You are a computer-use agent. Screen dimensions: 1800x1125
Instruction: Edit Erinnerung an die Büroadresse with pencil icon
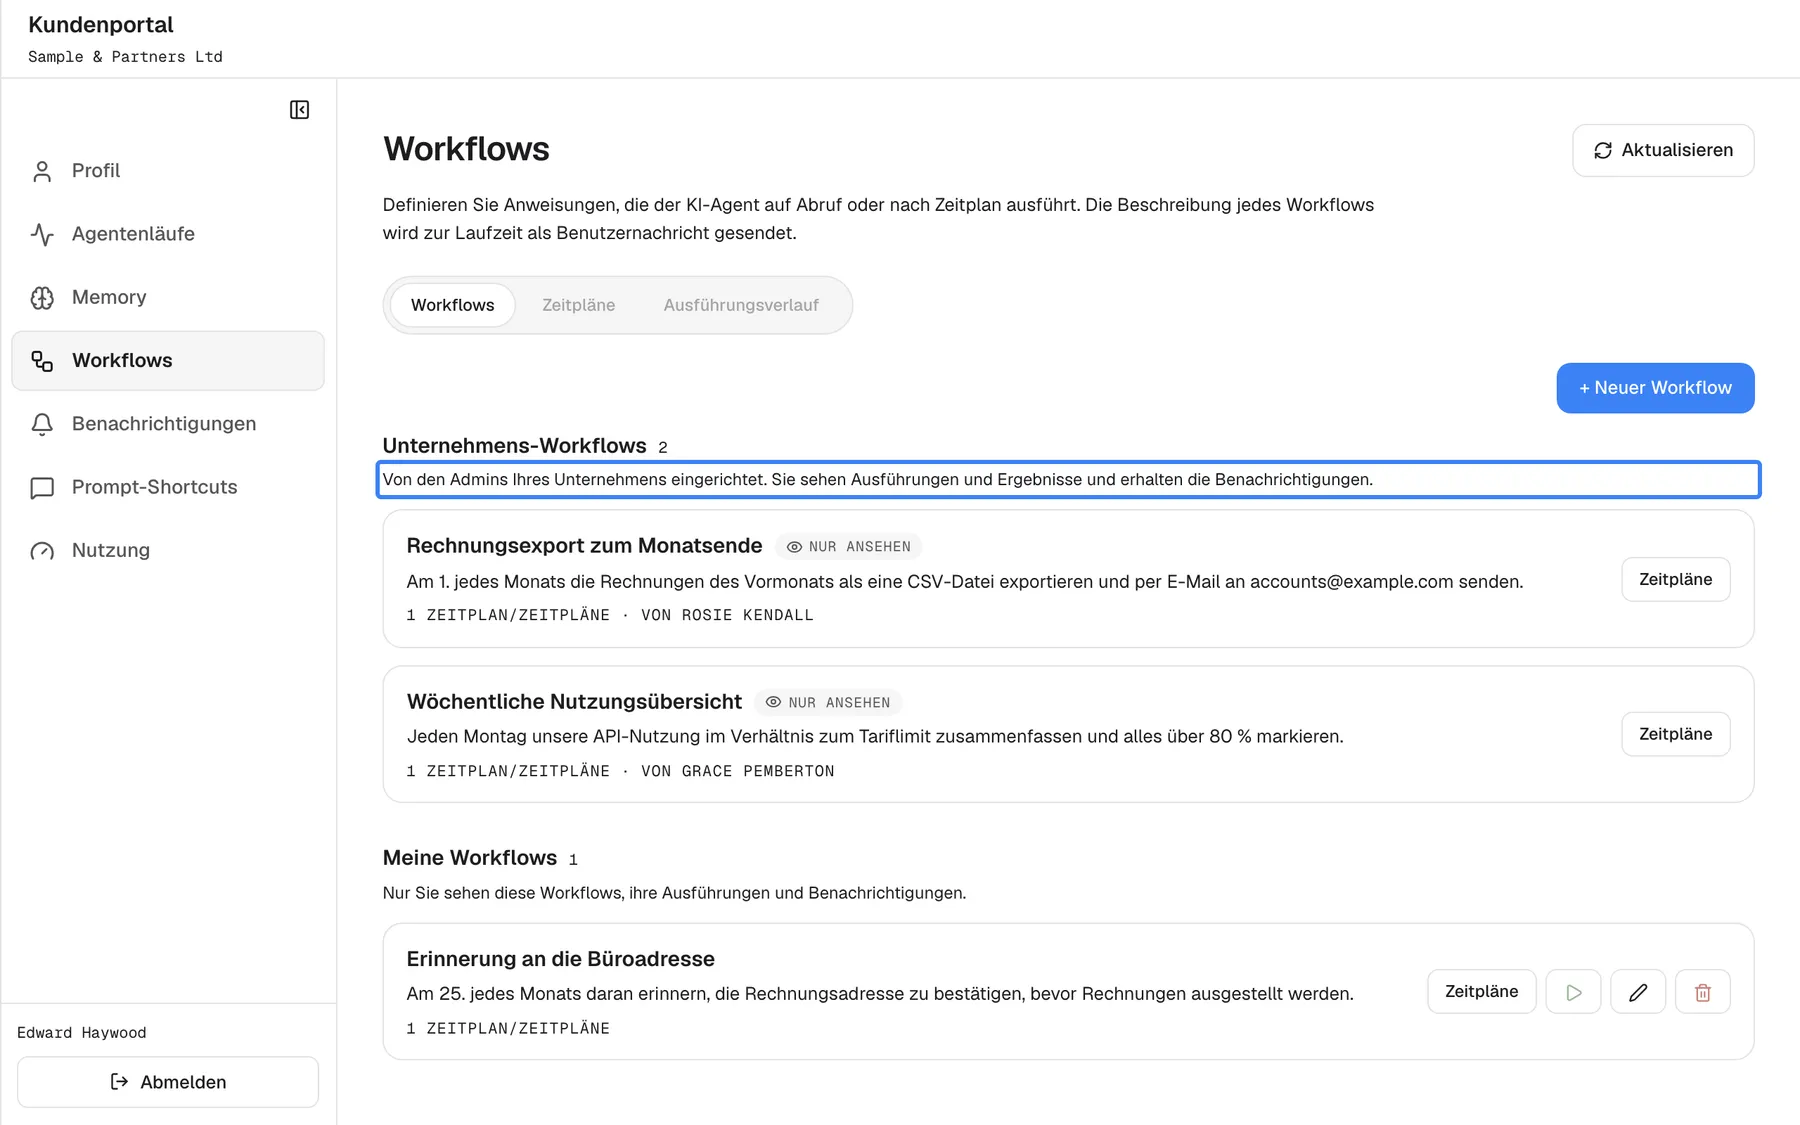click(x=1638, y=992)
